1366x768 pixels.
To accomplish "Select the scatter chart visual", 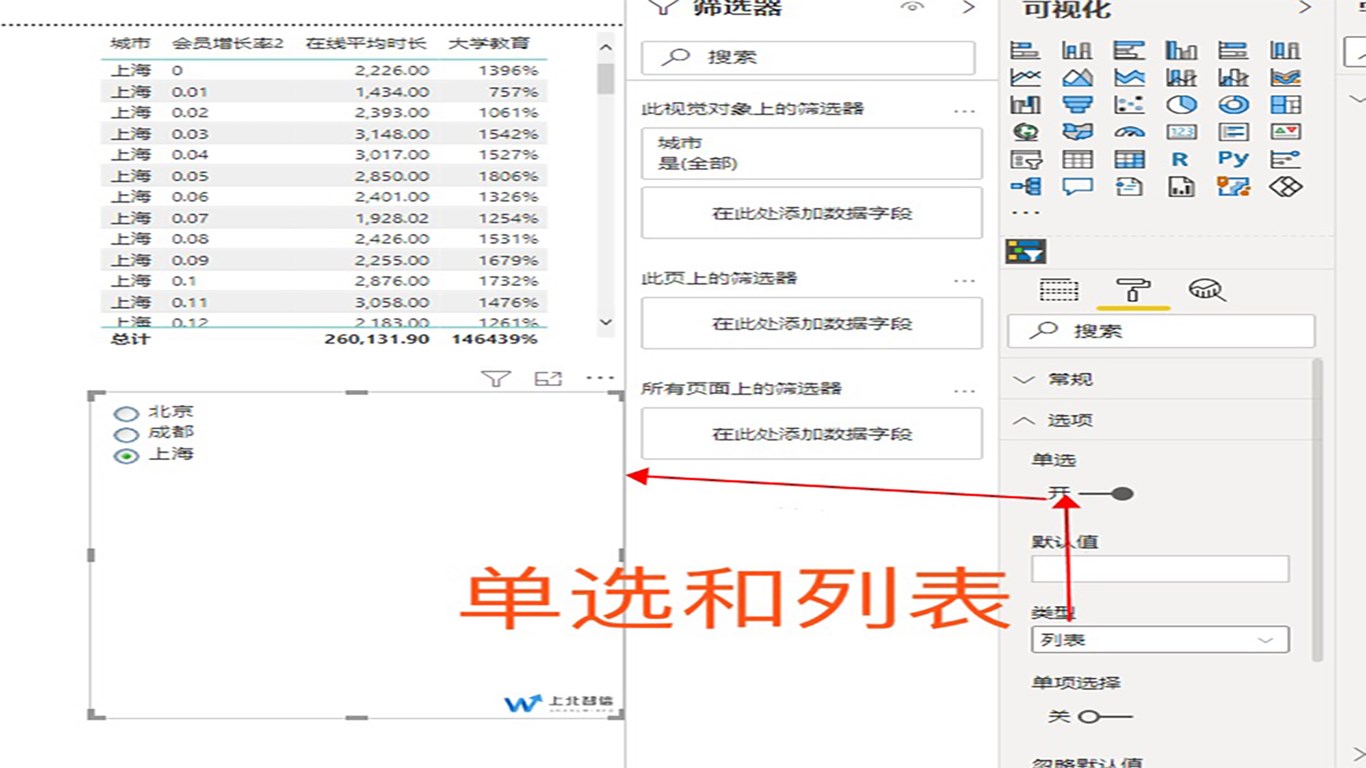I will point(1129,104).
